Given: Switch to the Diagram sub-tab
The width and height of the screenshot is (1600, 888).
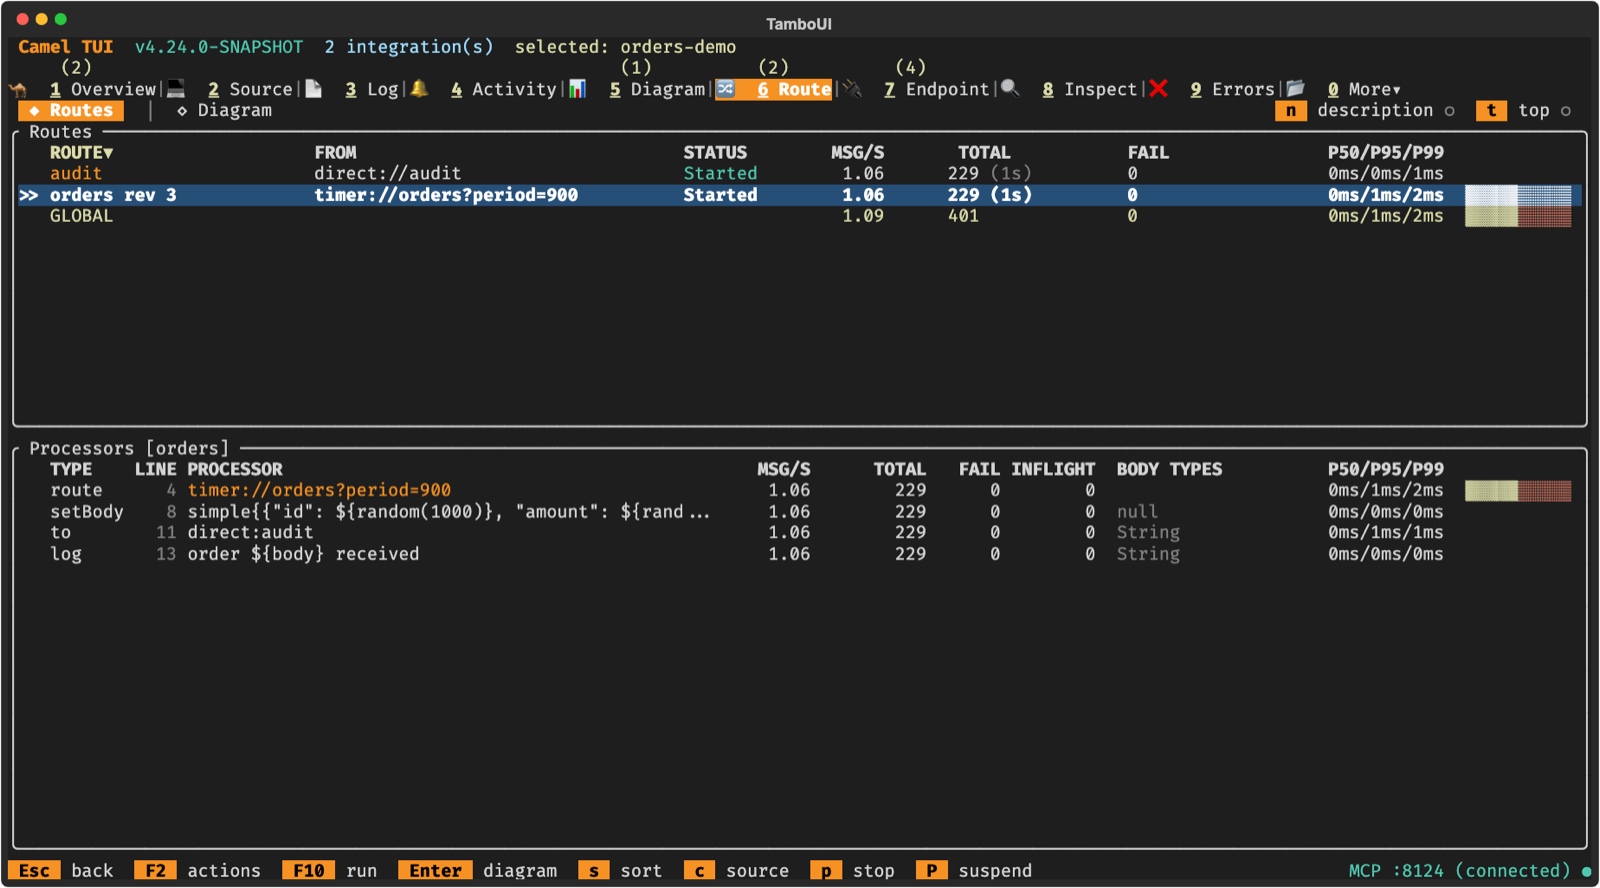Looking at the screenshot, I should point(224,111).
